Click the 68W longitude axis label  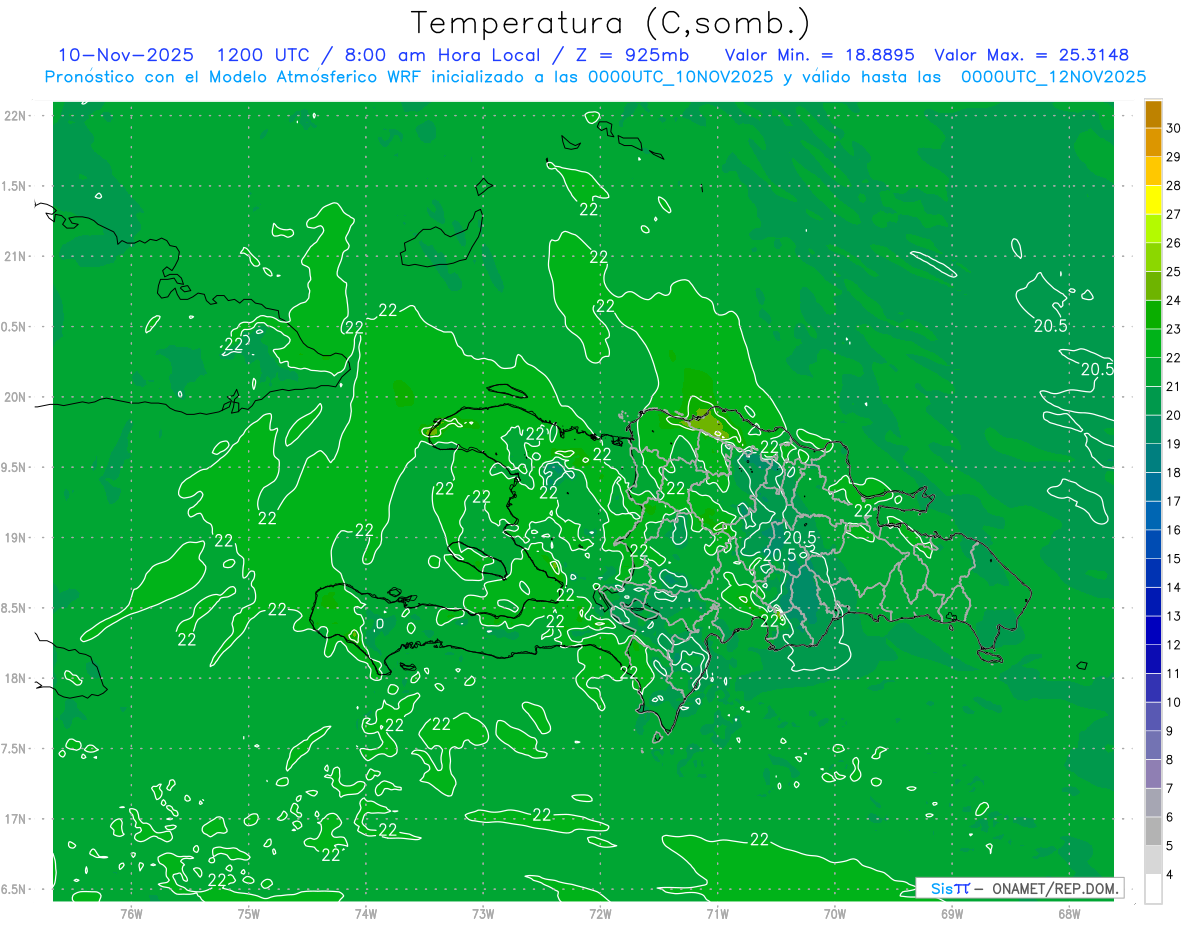pos(1069,914)
